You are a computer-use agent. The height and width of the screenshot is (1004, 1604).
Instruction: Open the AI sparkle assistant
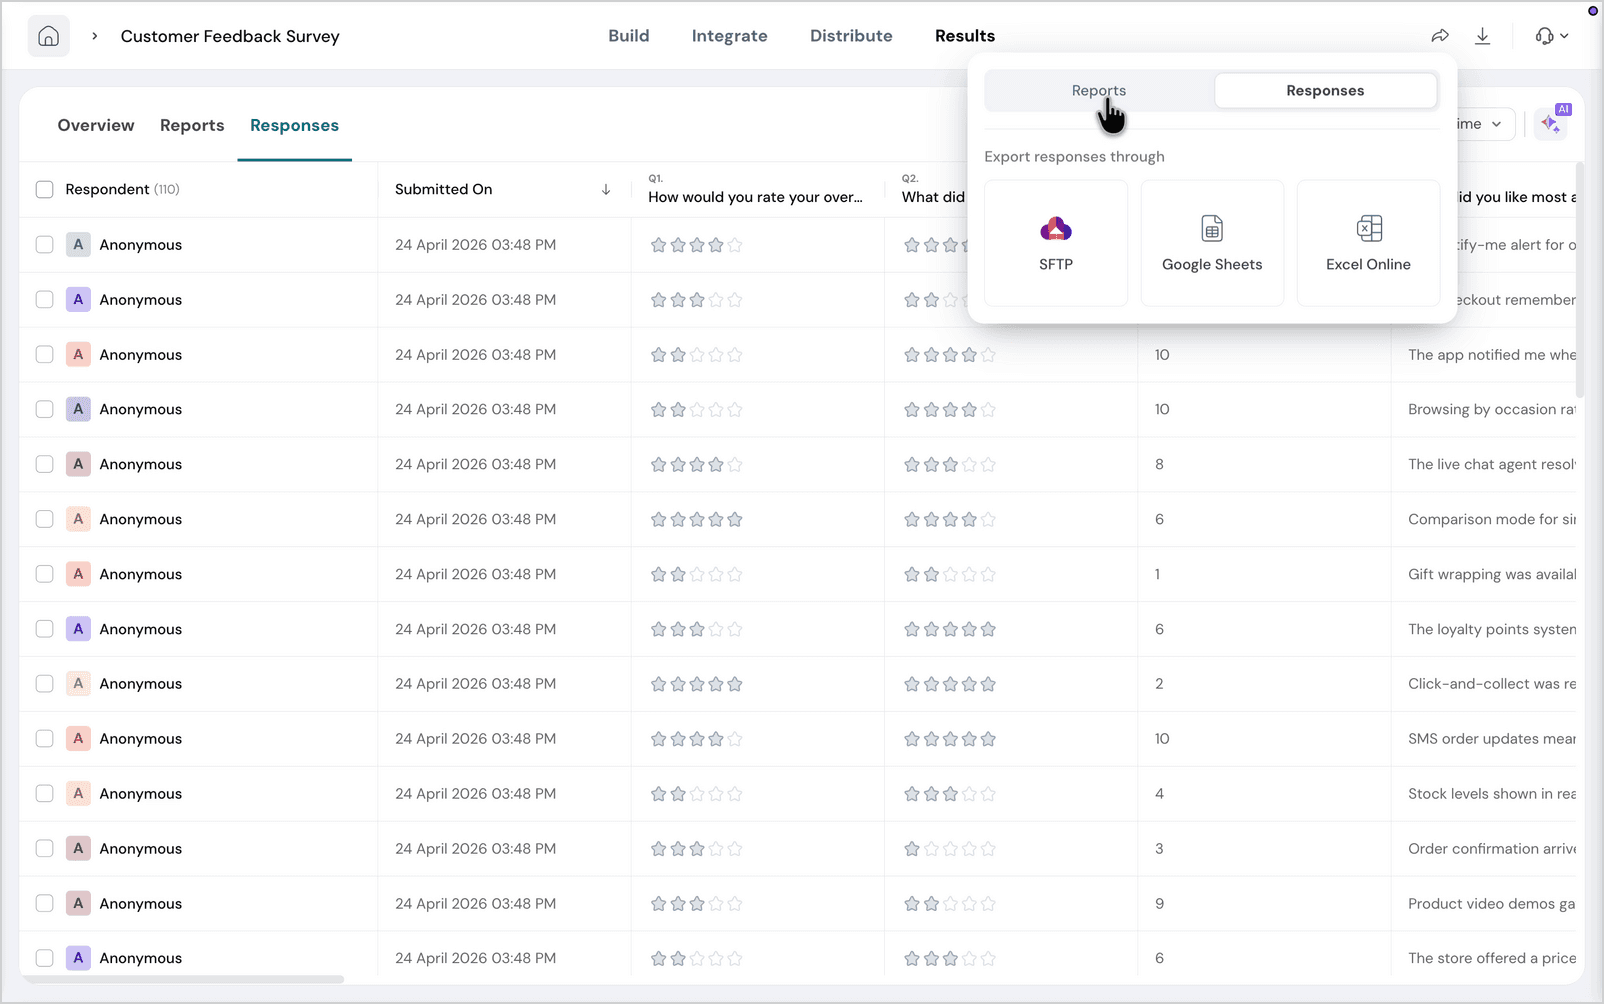(x=1551, y=124)
